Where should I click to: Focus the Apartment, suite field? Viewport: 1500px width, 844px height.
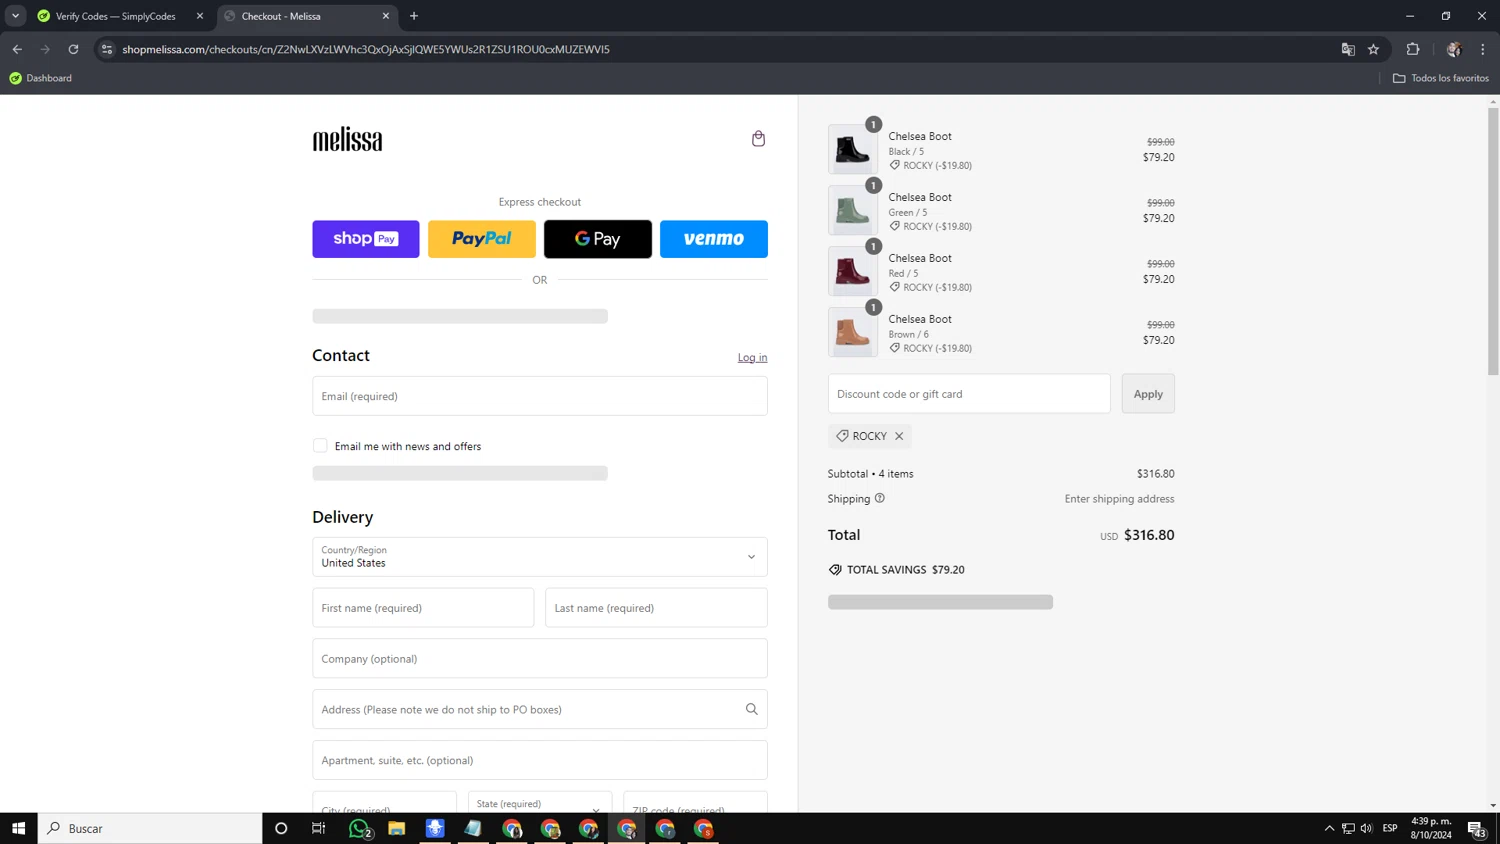(540, 760)
